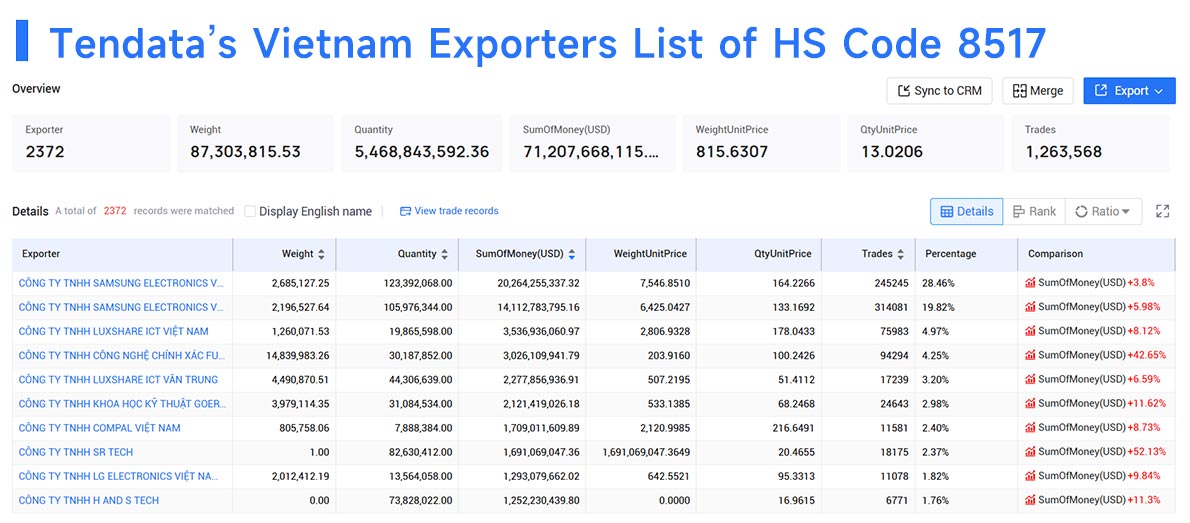Click the Sync to CRM button
The height and width of the screenshot is (523, 1190).
tap(939, 90)
